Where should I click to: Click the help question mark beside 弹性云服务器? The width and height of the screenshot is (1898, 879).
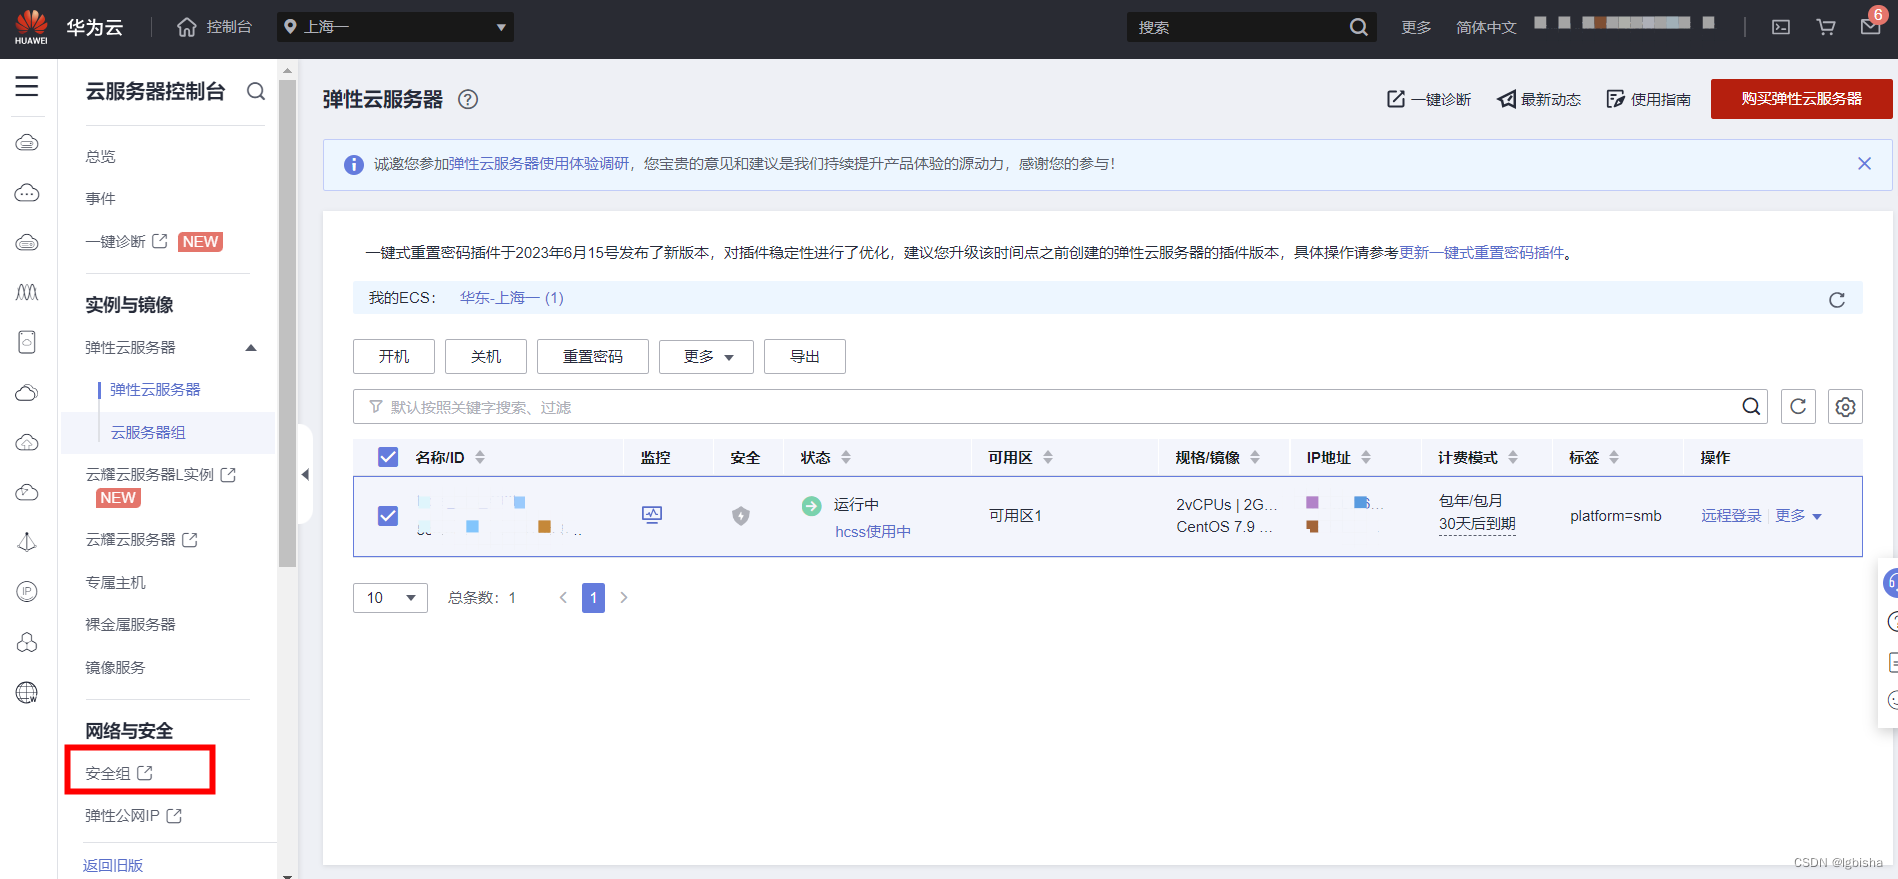pyautogui.click(x=468, y=99)
